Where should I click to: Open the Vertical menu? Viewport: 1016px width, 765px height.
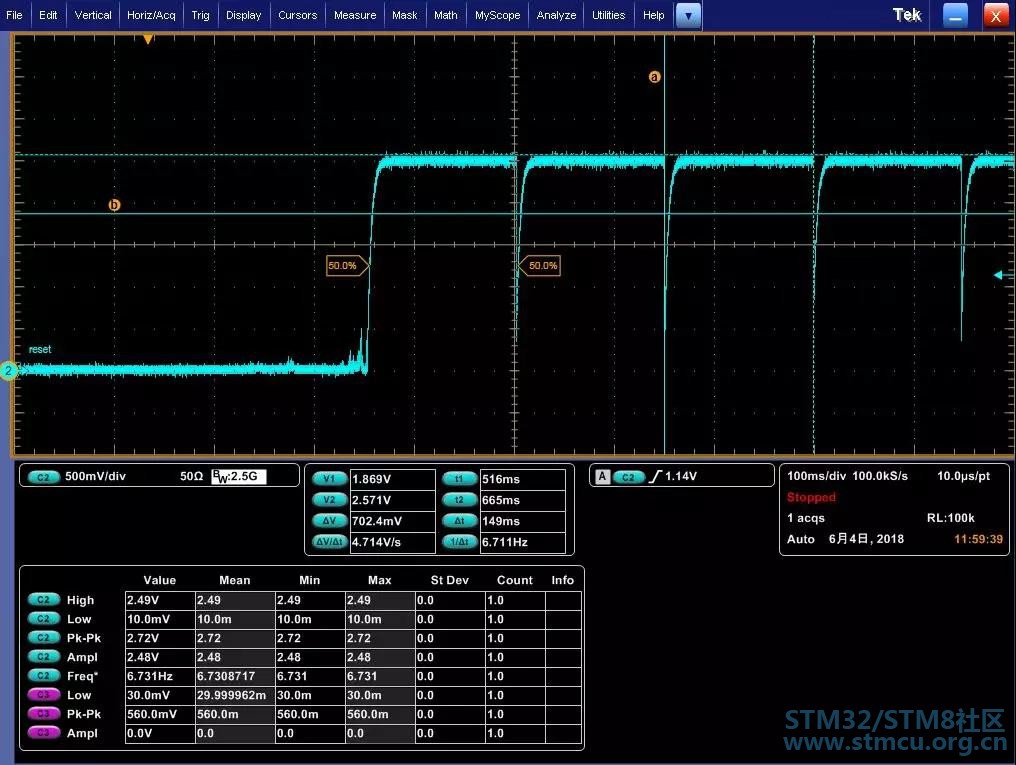tap(93, 15)
